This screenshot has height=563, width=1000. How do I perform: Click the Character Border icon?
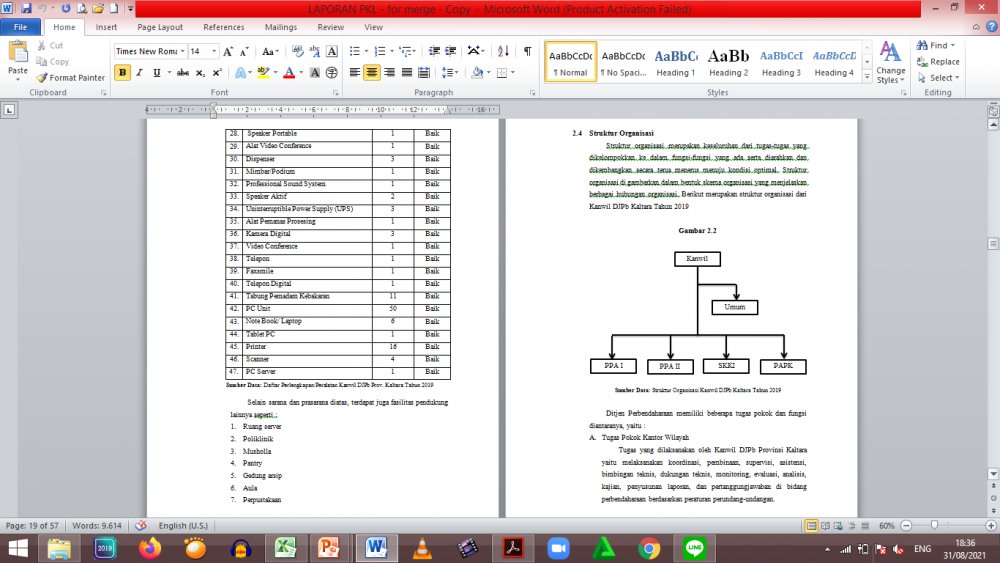[x=332, y=51]
